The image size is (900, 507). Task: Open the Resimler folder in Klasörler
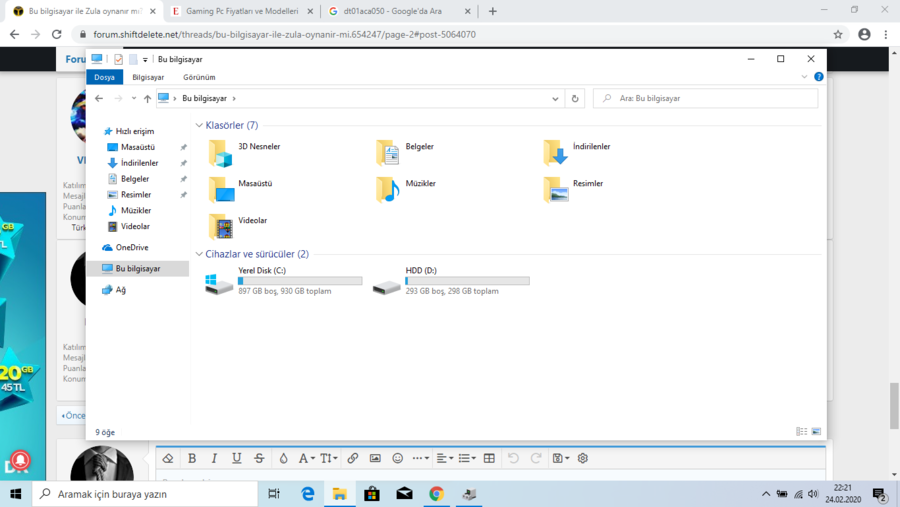(573, 189)
